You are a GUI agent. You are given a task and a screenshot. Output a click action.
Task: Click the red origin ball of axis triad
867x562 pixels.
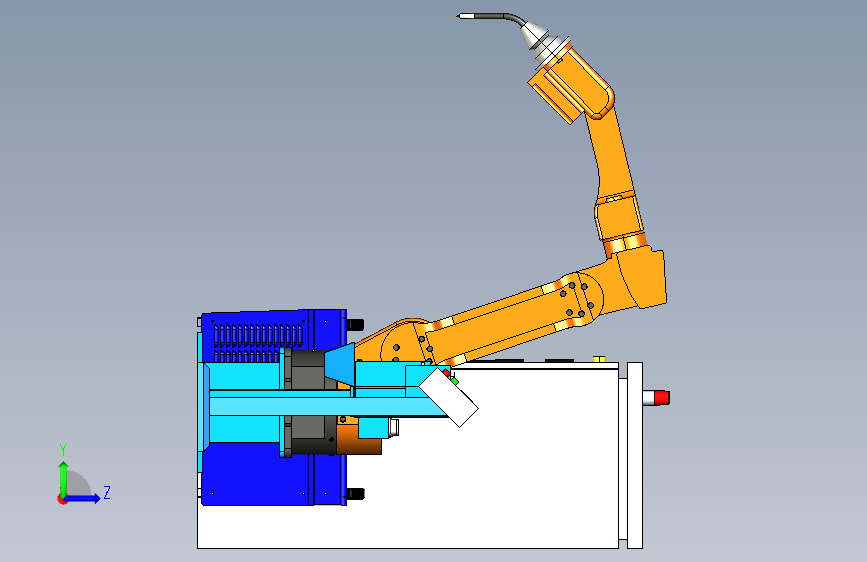pyautogui.click(x=62, y=499)
